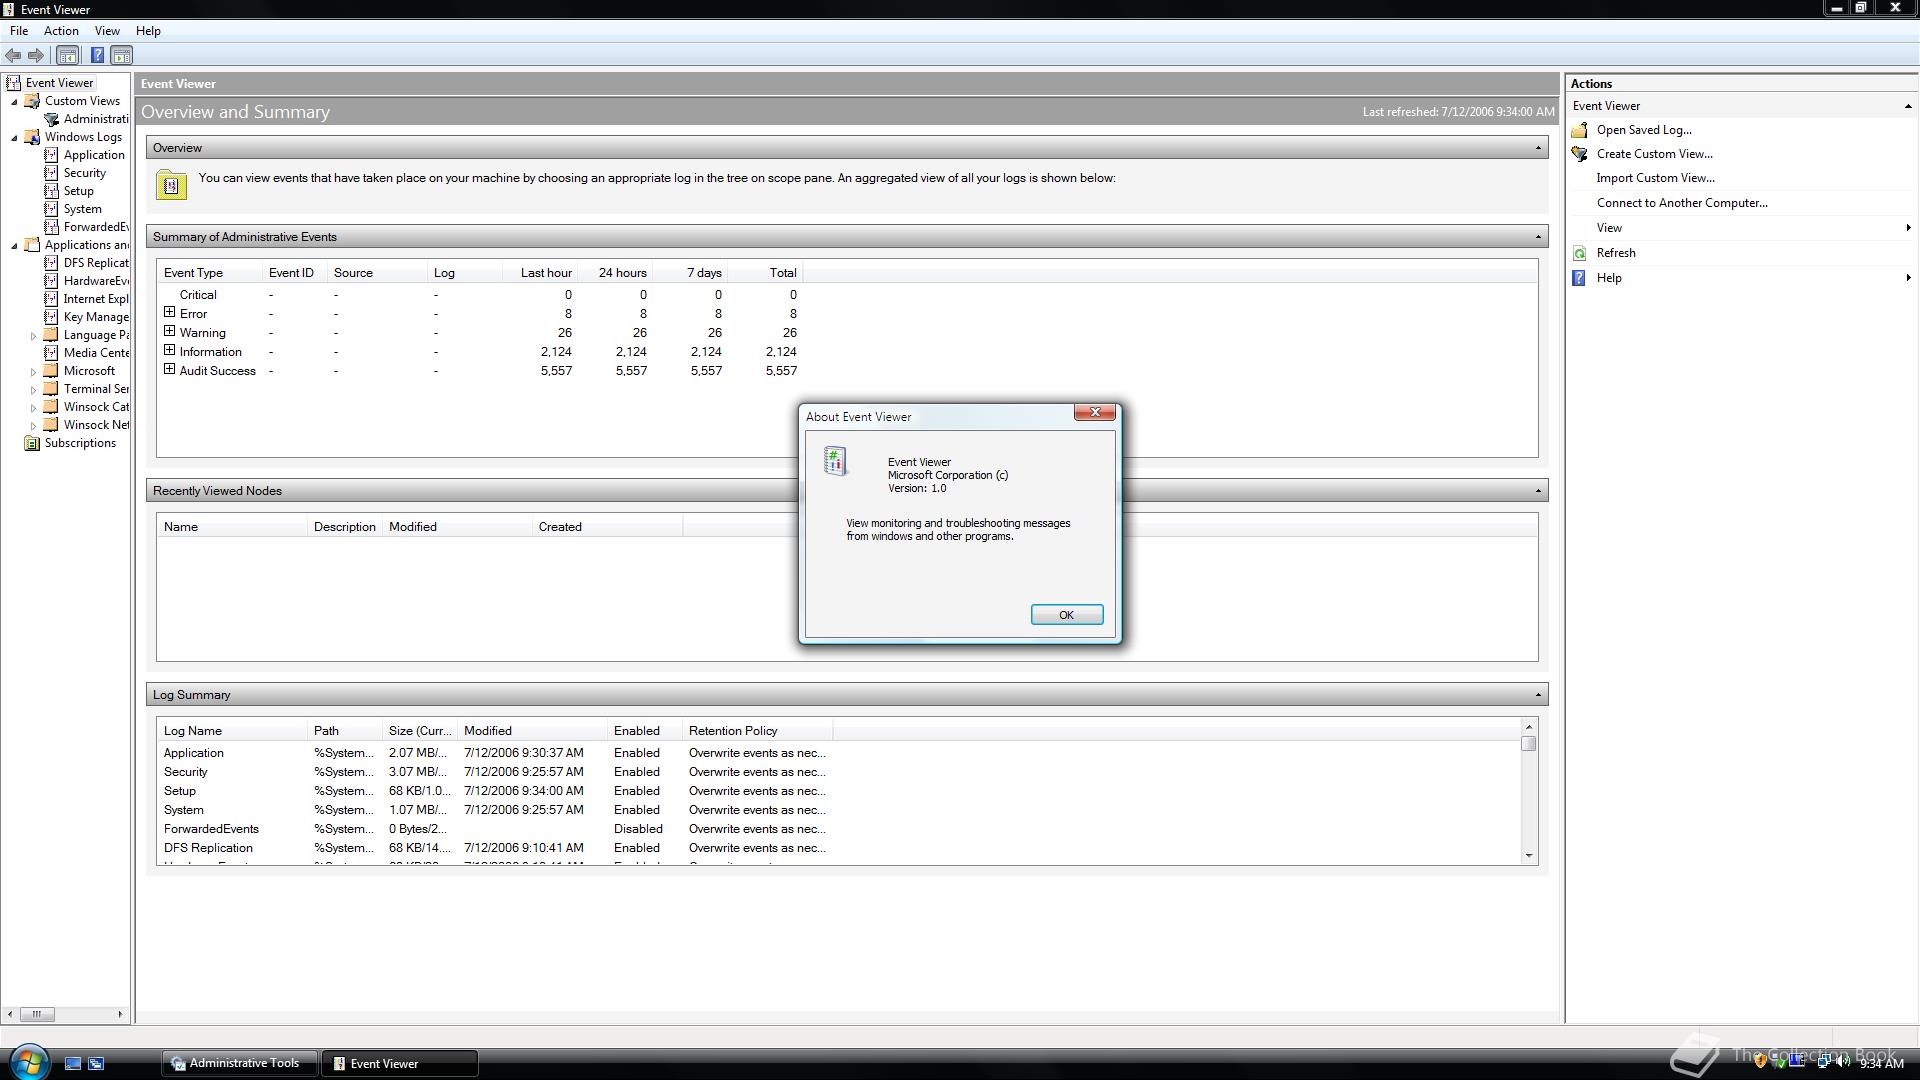Click the Create Custom View action
1920x1080 pixels.
pos(1654,154)
